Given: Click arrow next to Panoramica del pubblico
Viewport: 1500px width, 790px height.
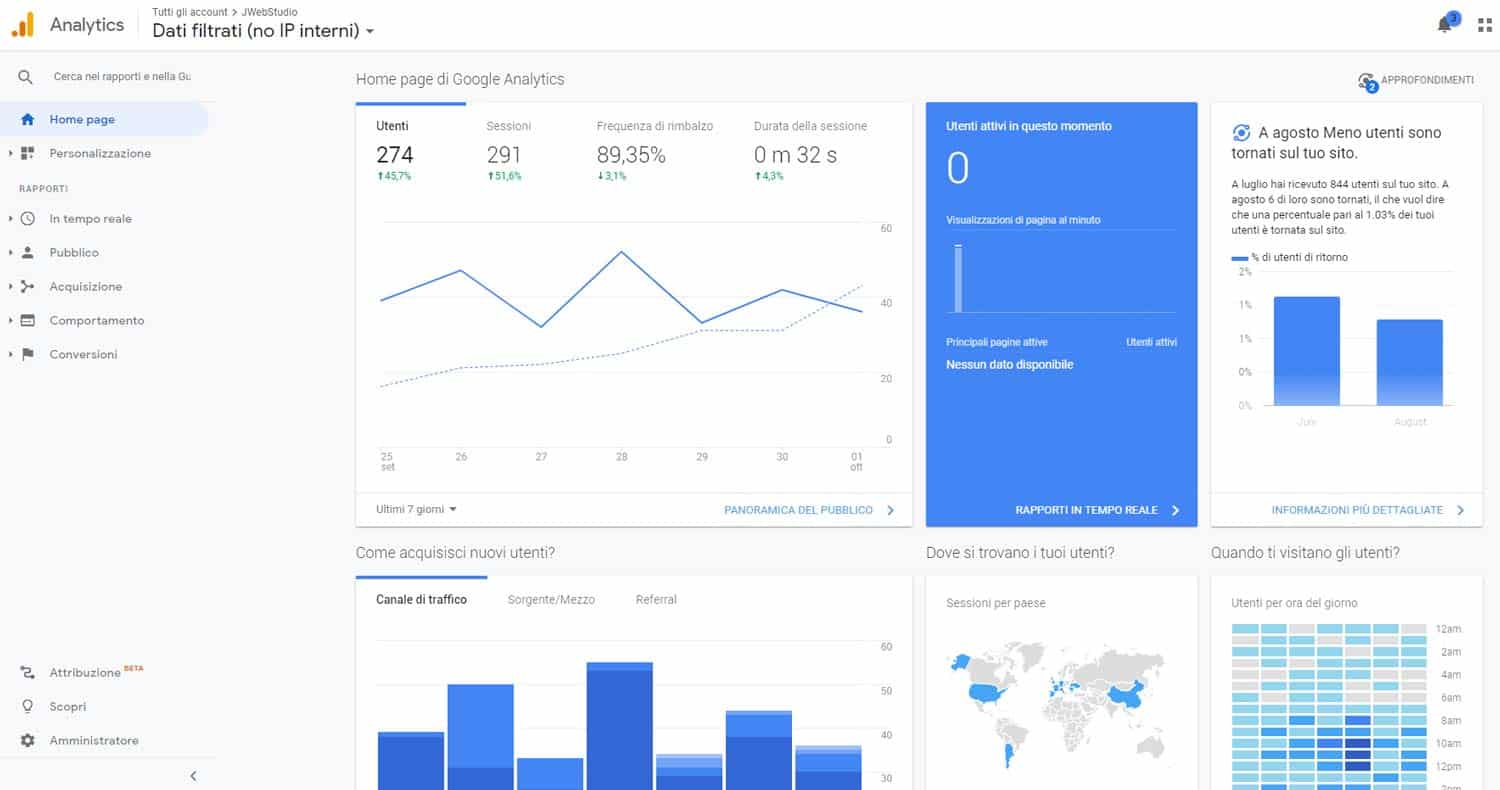Looking at the screenshot, I should [890, 510].
